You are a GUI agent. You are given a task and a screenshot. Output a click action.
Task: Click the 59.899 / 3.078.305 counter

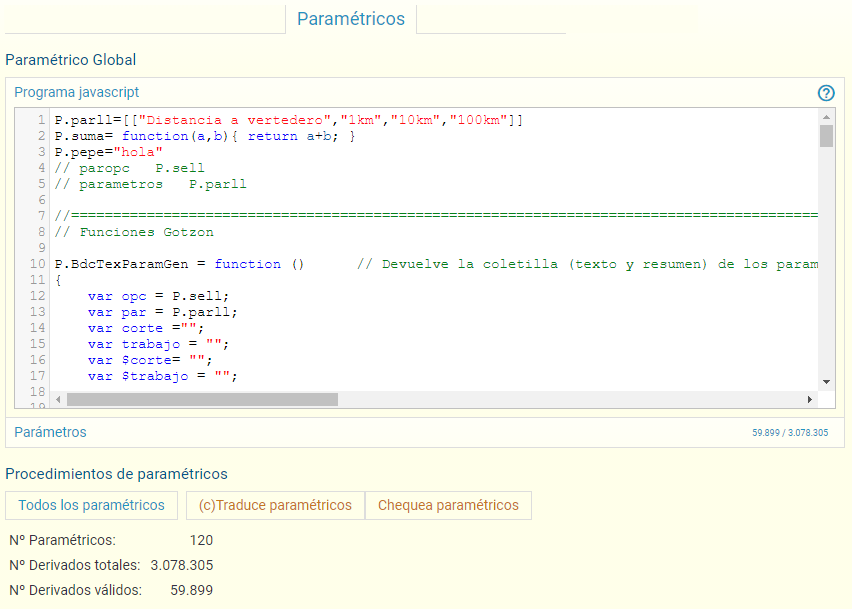[x=791, y=433]
